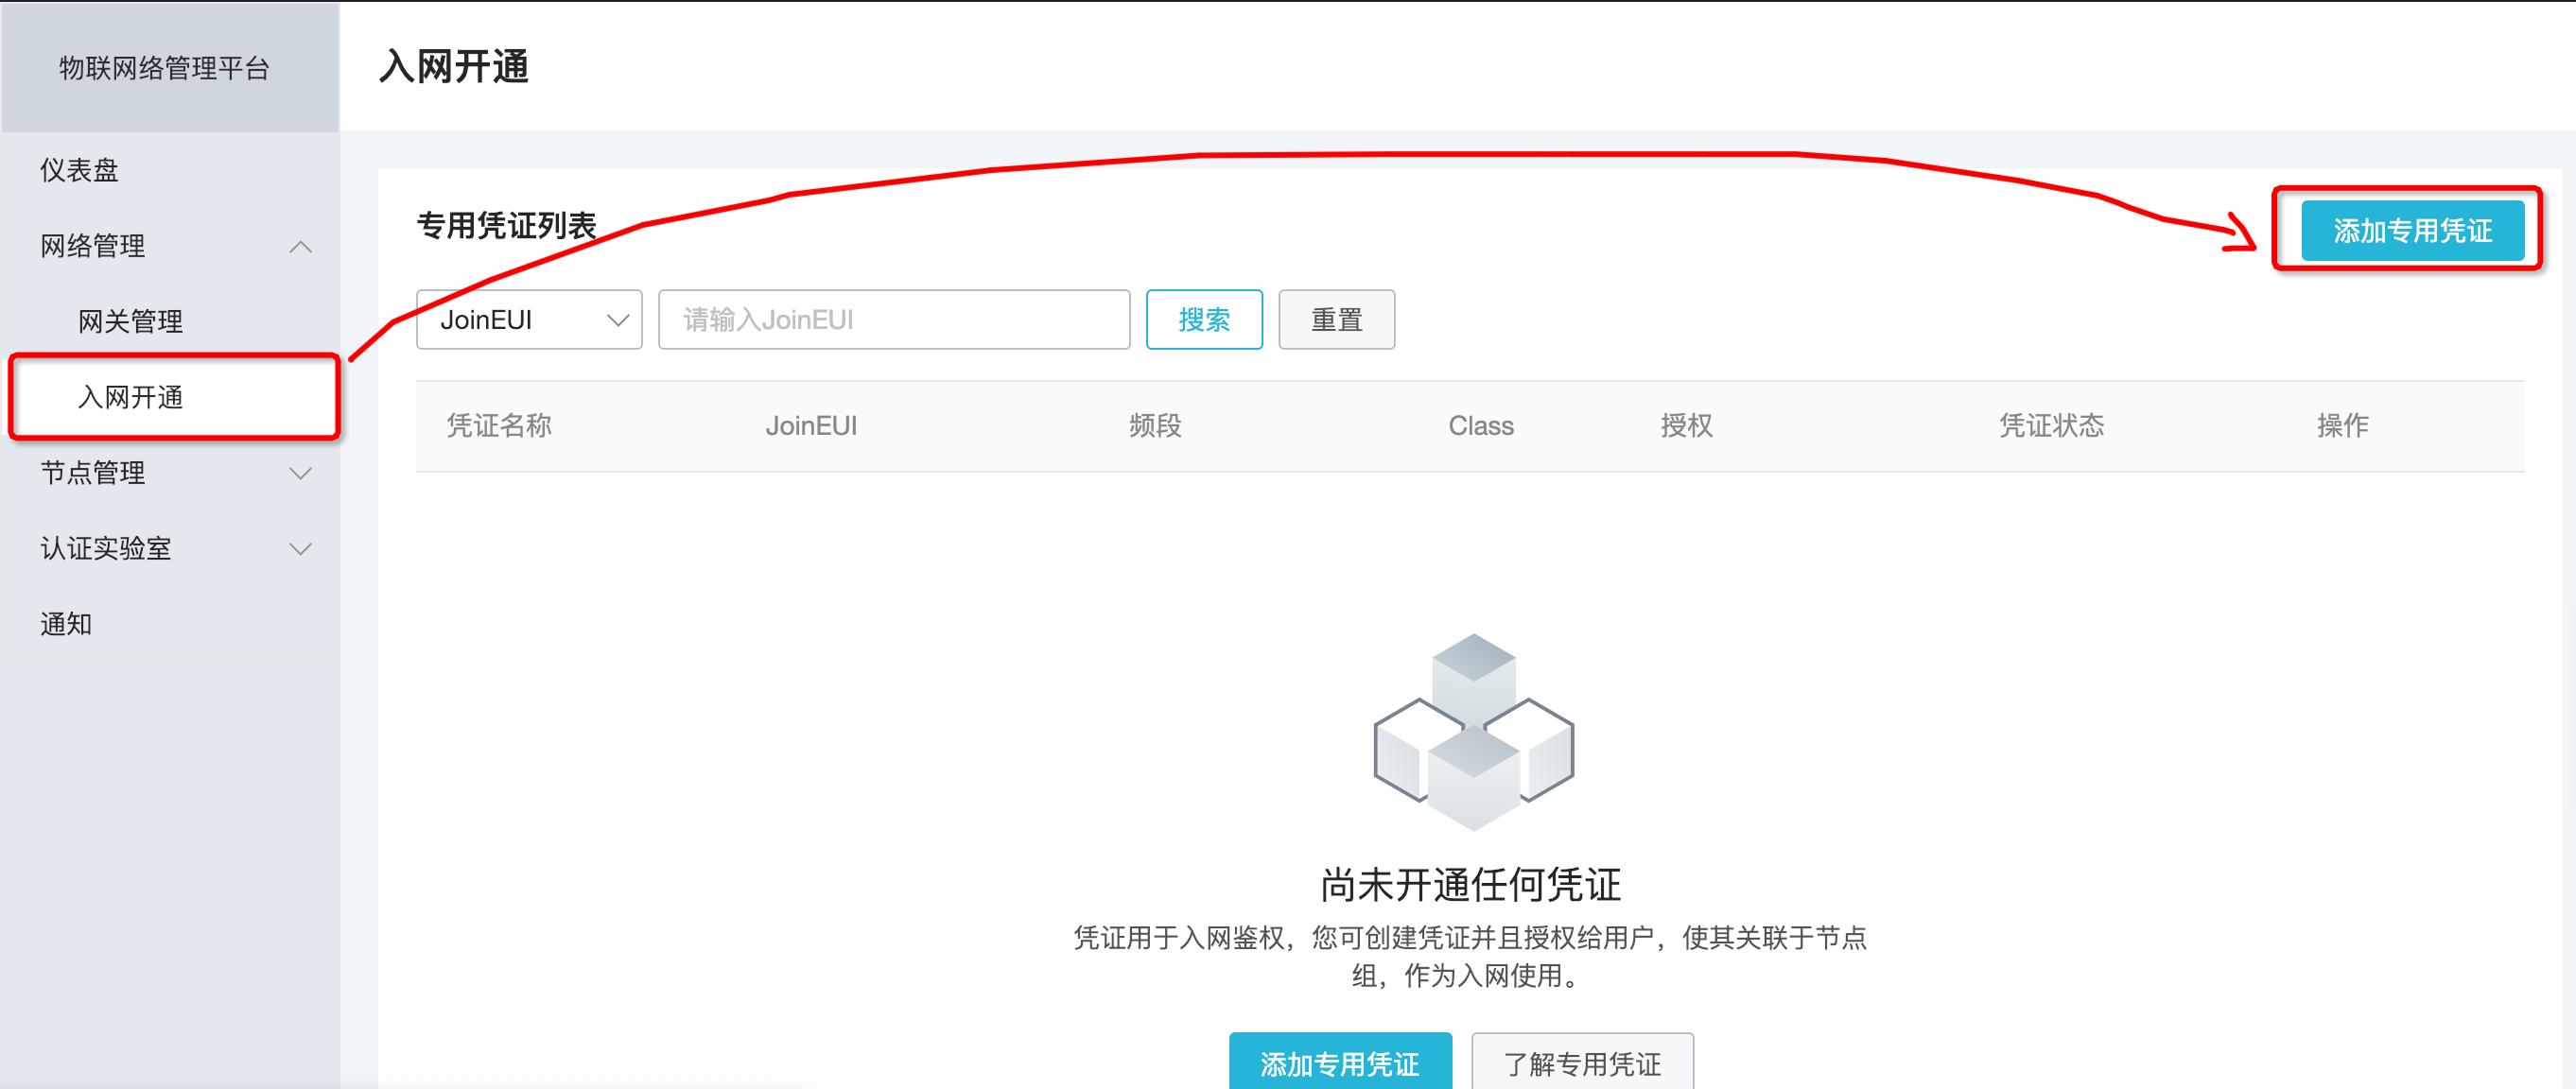2576x1089 pixels.
Task: Go to the 入网开通 page
Action: (x=128, y=398)
